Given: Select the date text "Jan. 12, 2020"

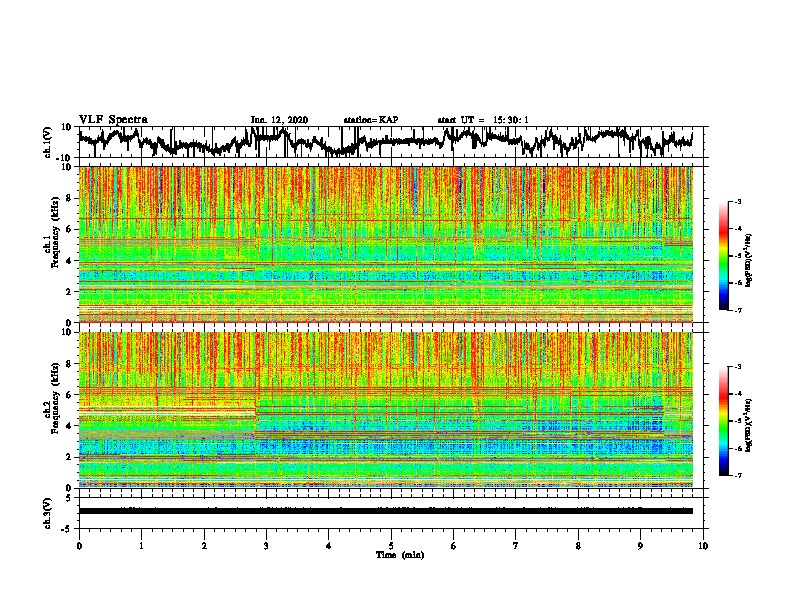Looking at the screenshot, I should [279, 120].
